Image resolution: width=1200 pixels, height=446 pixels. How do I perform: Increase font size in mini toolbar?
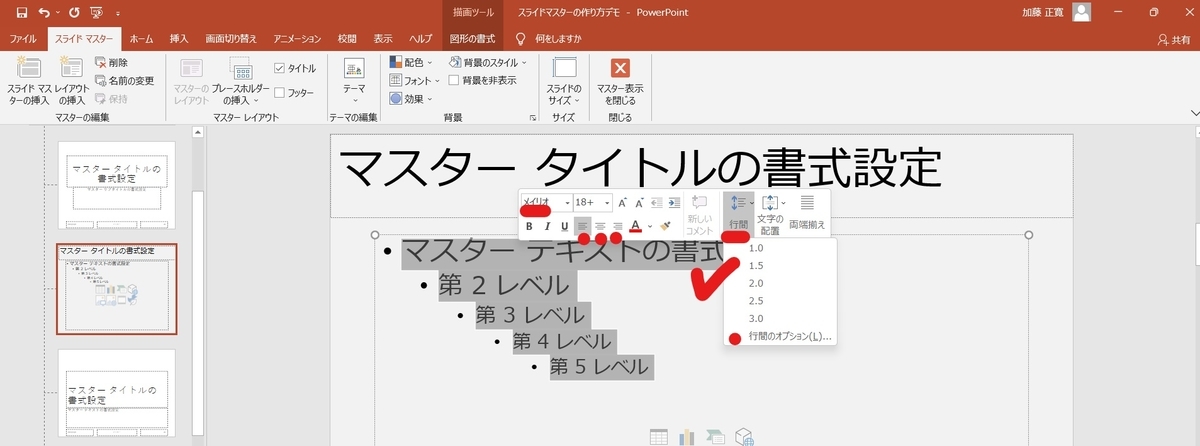[x=622, y=202]
